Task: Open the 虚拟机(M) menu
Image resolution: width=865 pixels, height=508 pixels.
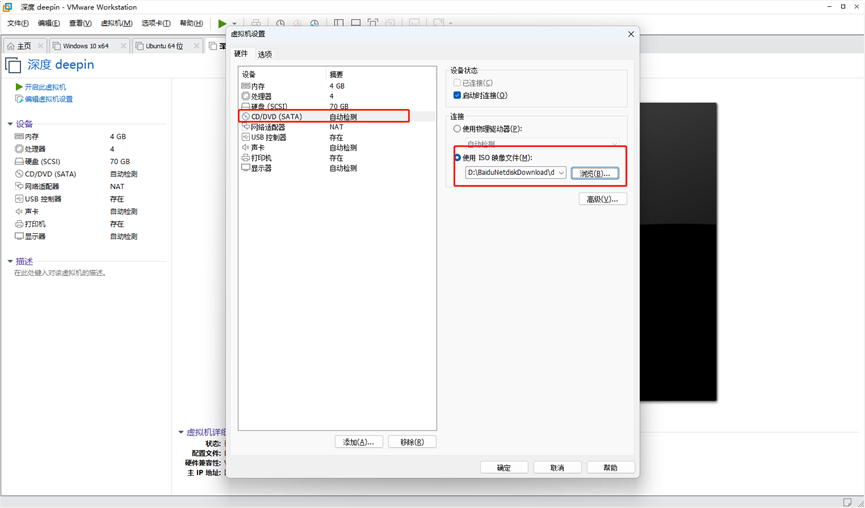Action: 116,23
